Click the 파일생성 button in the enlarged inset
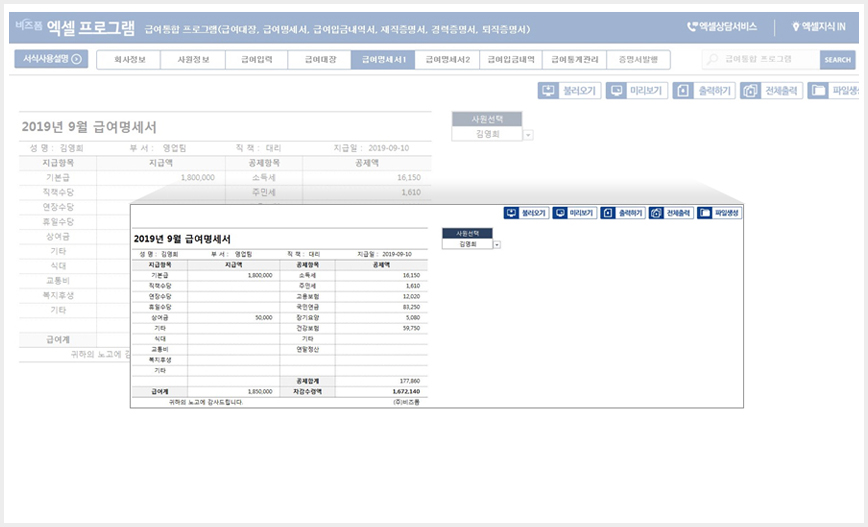The width and height of the screenshot is (868, 527). (719, 213)
